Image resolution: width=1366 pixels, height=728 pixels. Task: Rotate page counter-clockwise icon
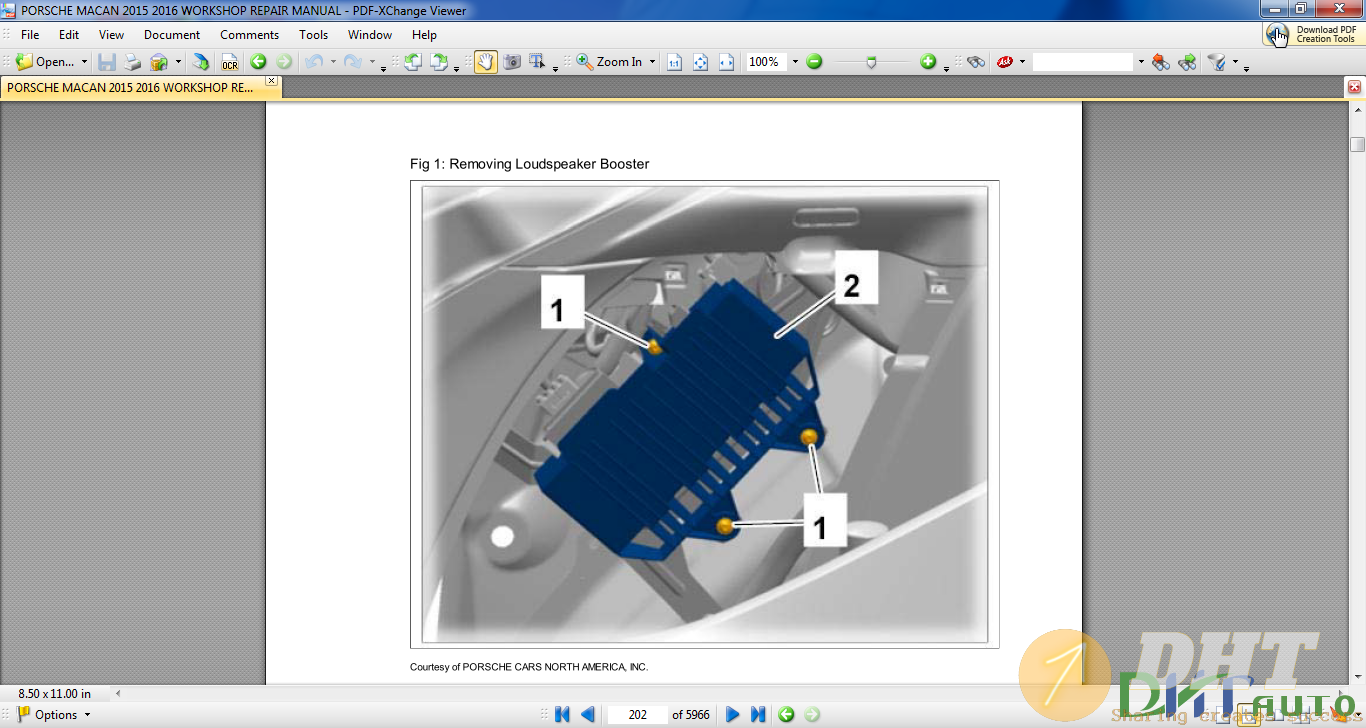[x=413, y=62]
